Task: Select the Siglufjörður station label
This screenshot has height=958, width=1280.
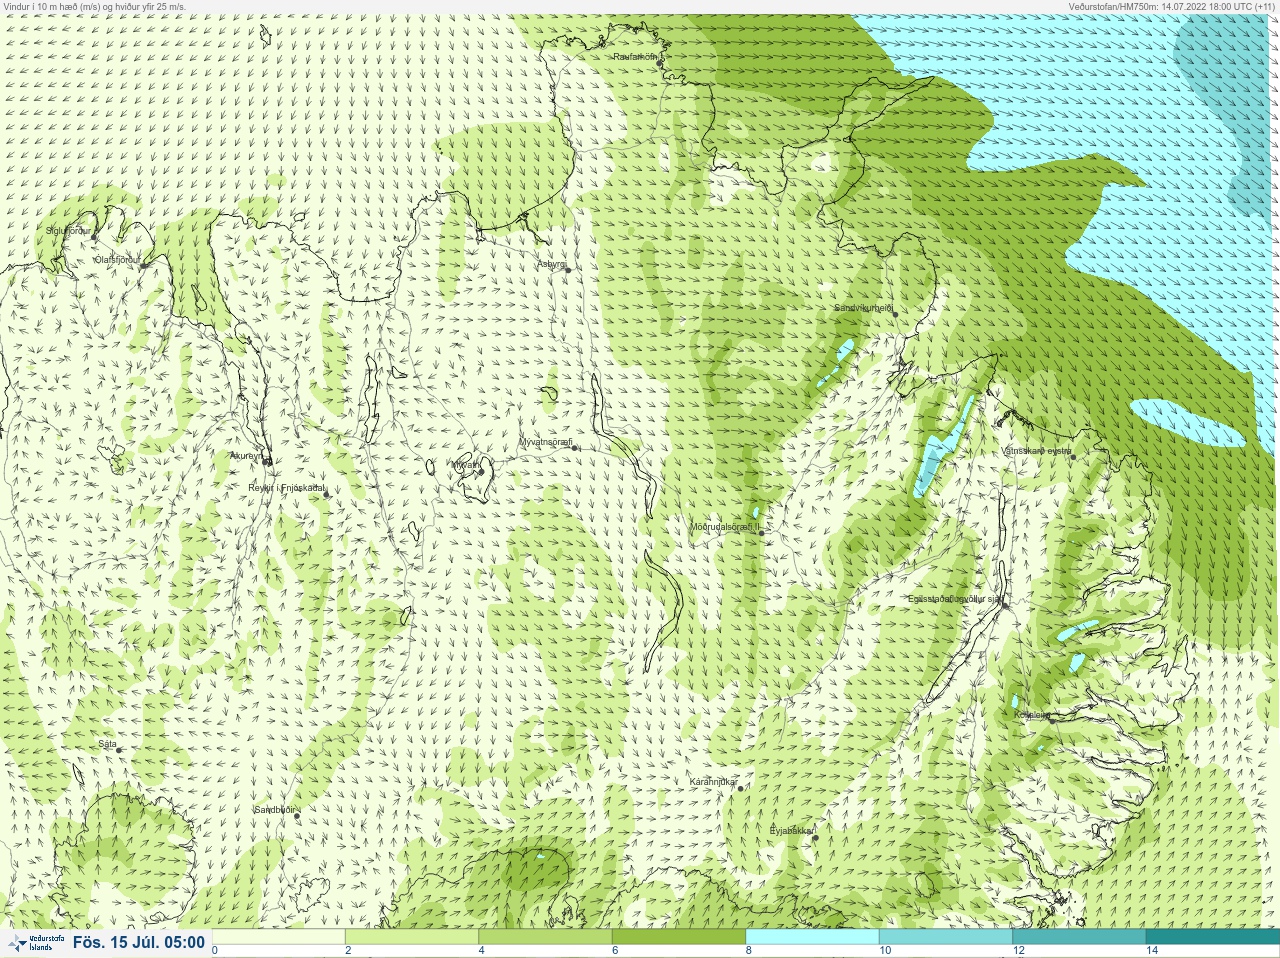Action: pos(68,231)
